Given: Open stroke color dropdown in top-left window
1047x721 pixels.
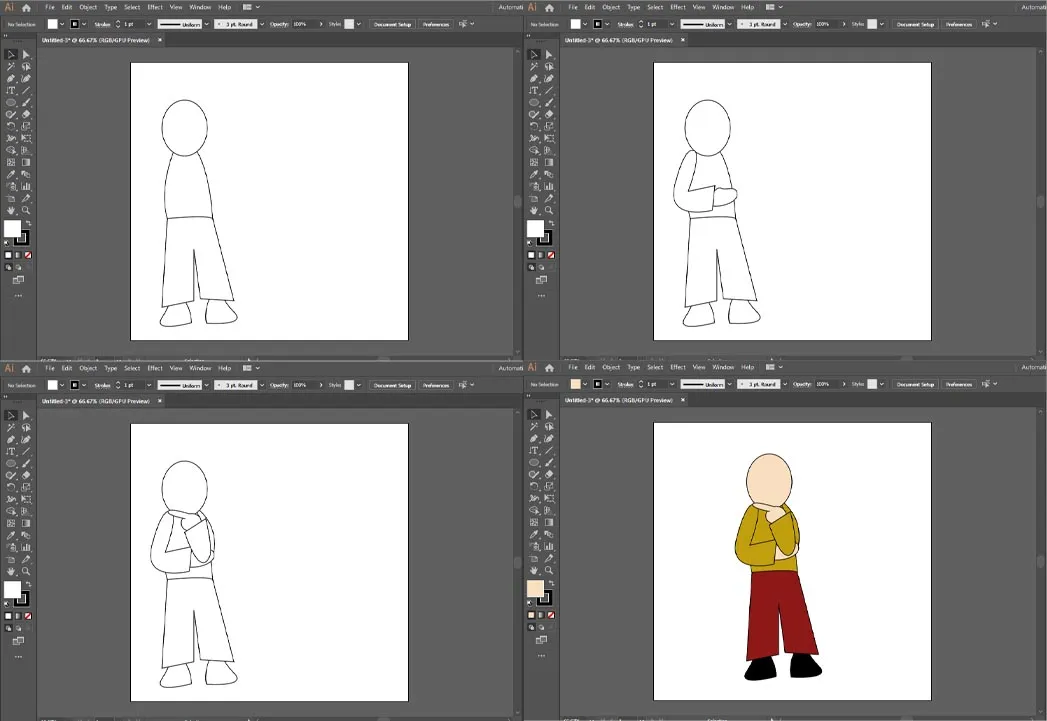Looking at the screenshot, I should click(x=84, y=24).
